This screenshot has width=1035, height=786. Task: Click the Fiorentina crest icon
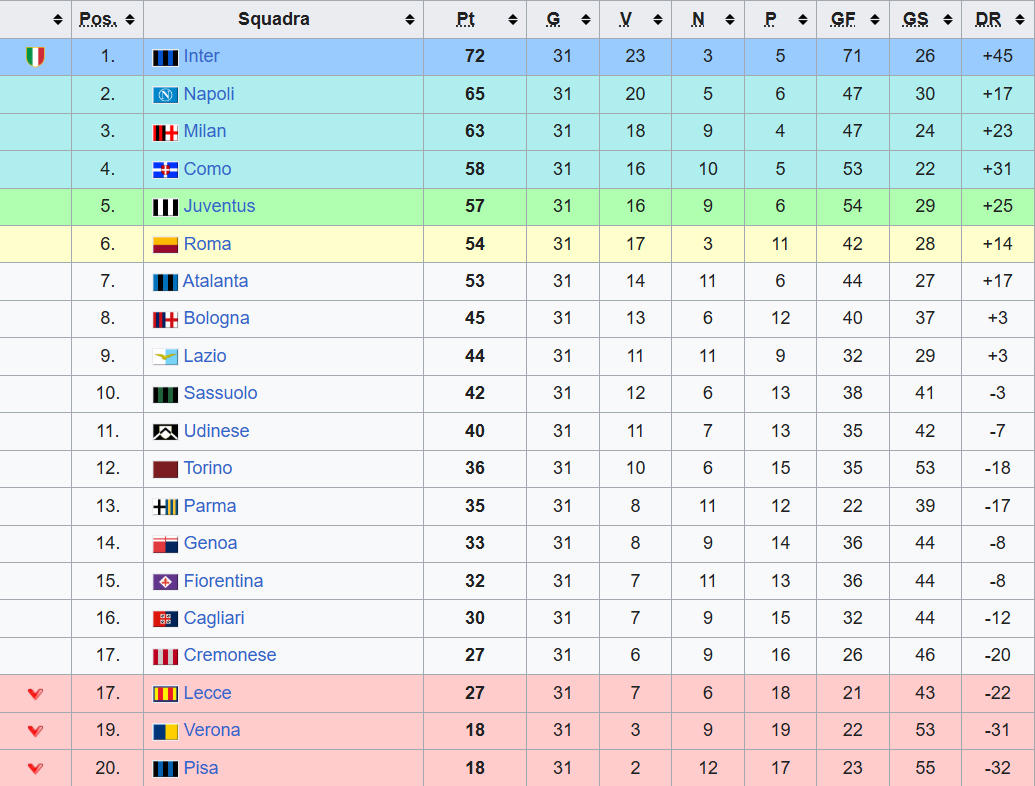[165, 582]
